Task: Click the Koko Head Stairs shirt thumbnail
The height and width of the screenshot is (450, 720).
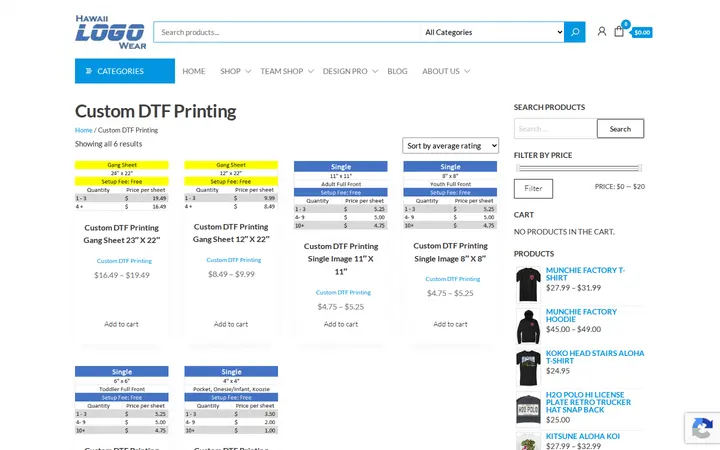Action: (x=528, y=368)
